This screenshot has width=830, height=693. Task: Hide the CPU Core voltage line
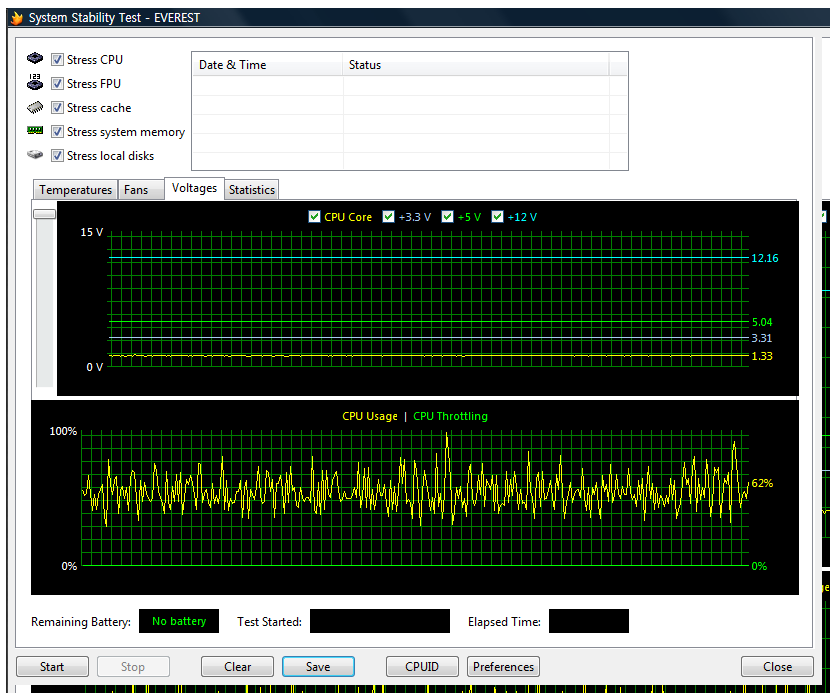(x=314, y=217)
